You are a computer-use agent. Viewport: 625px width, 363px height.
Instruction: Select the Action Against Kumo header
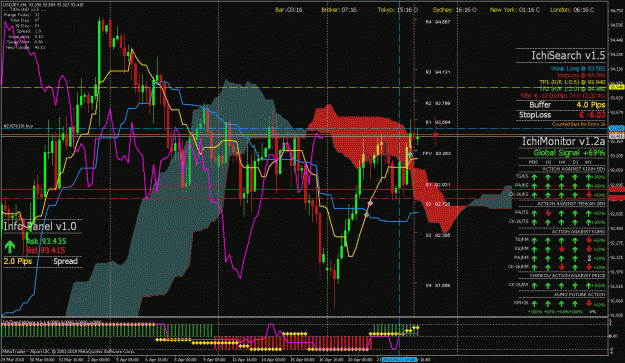[x=578, y=232]
